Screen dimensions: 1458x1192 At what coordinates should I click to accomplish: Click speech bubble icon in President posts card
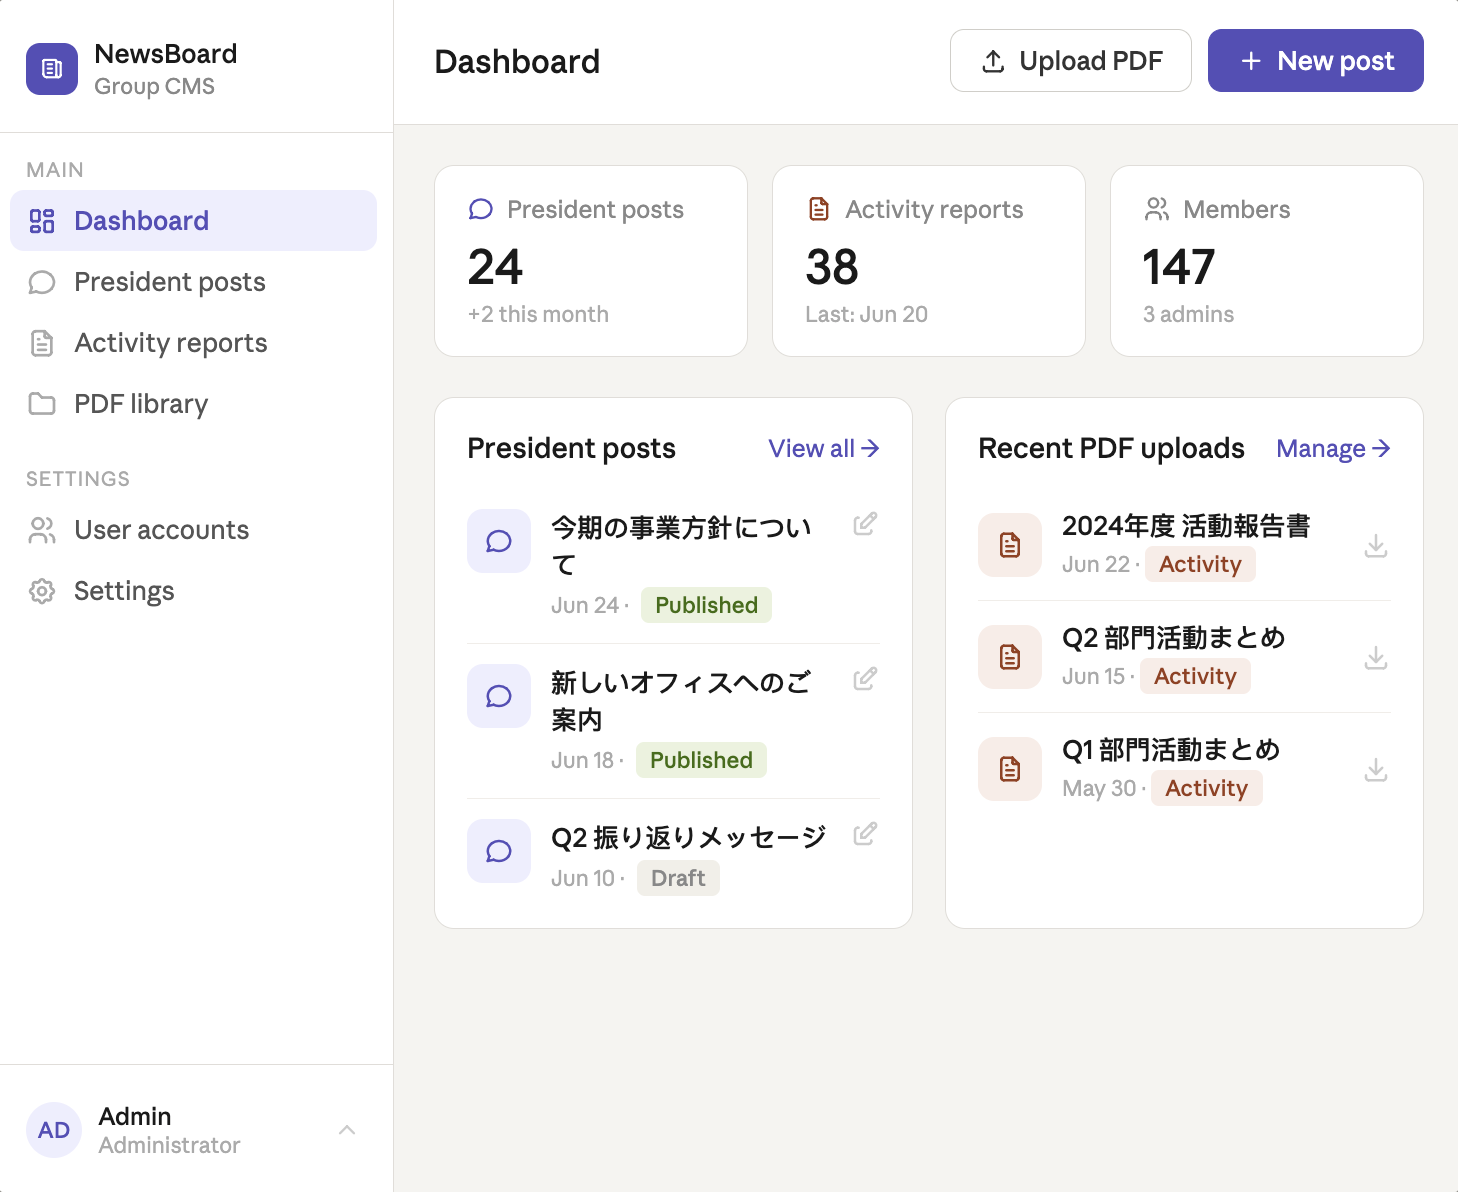[481, 209]
